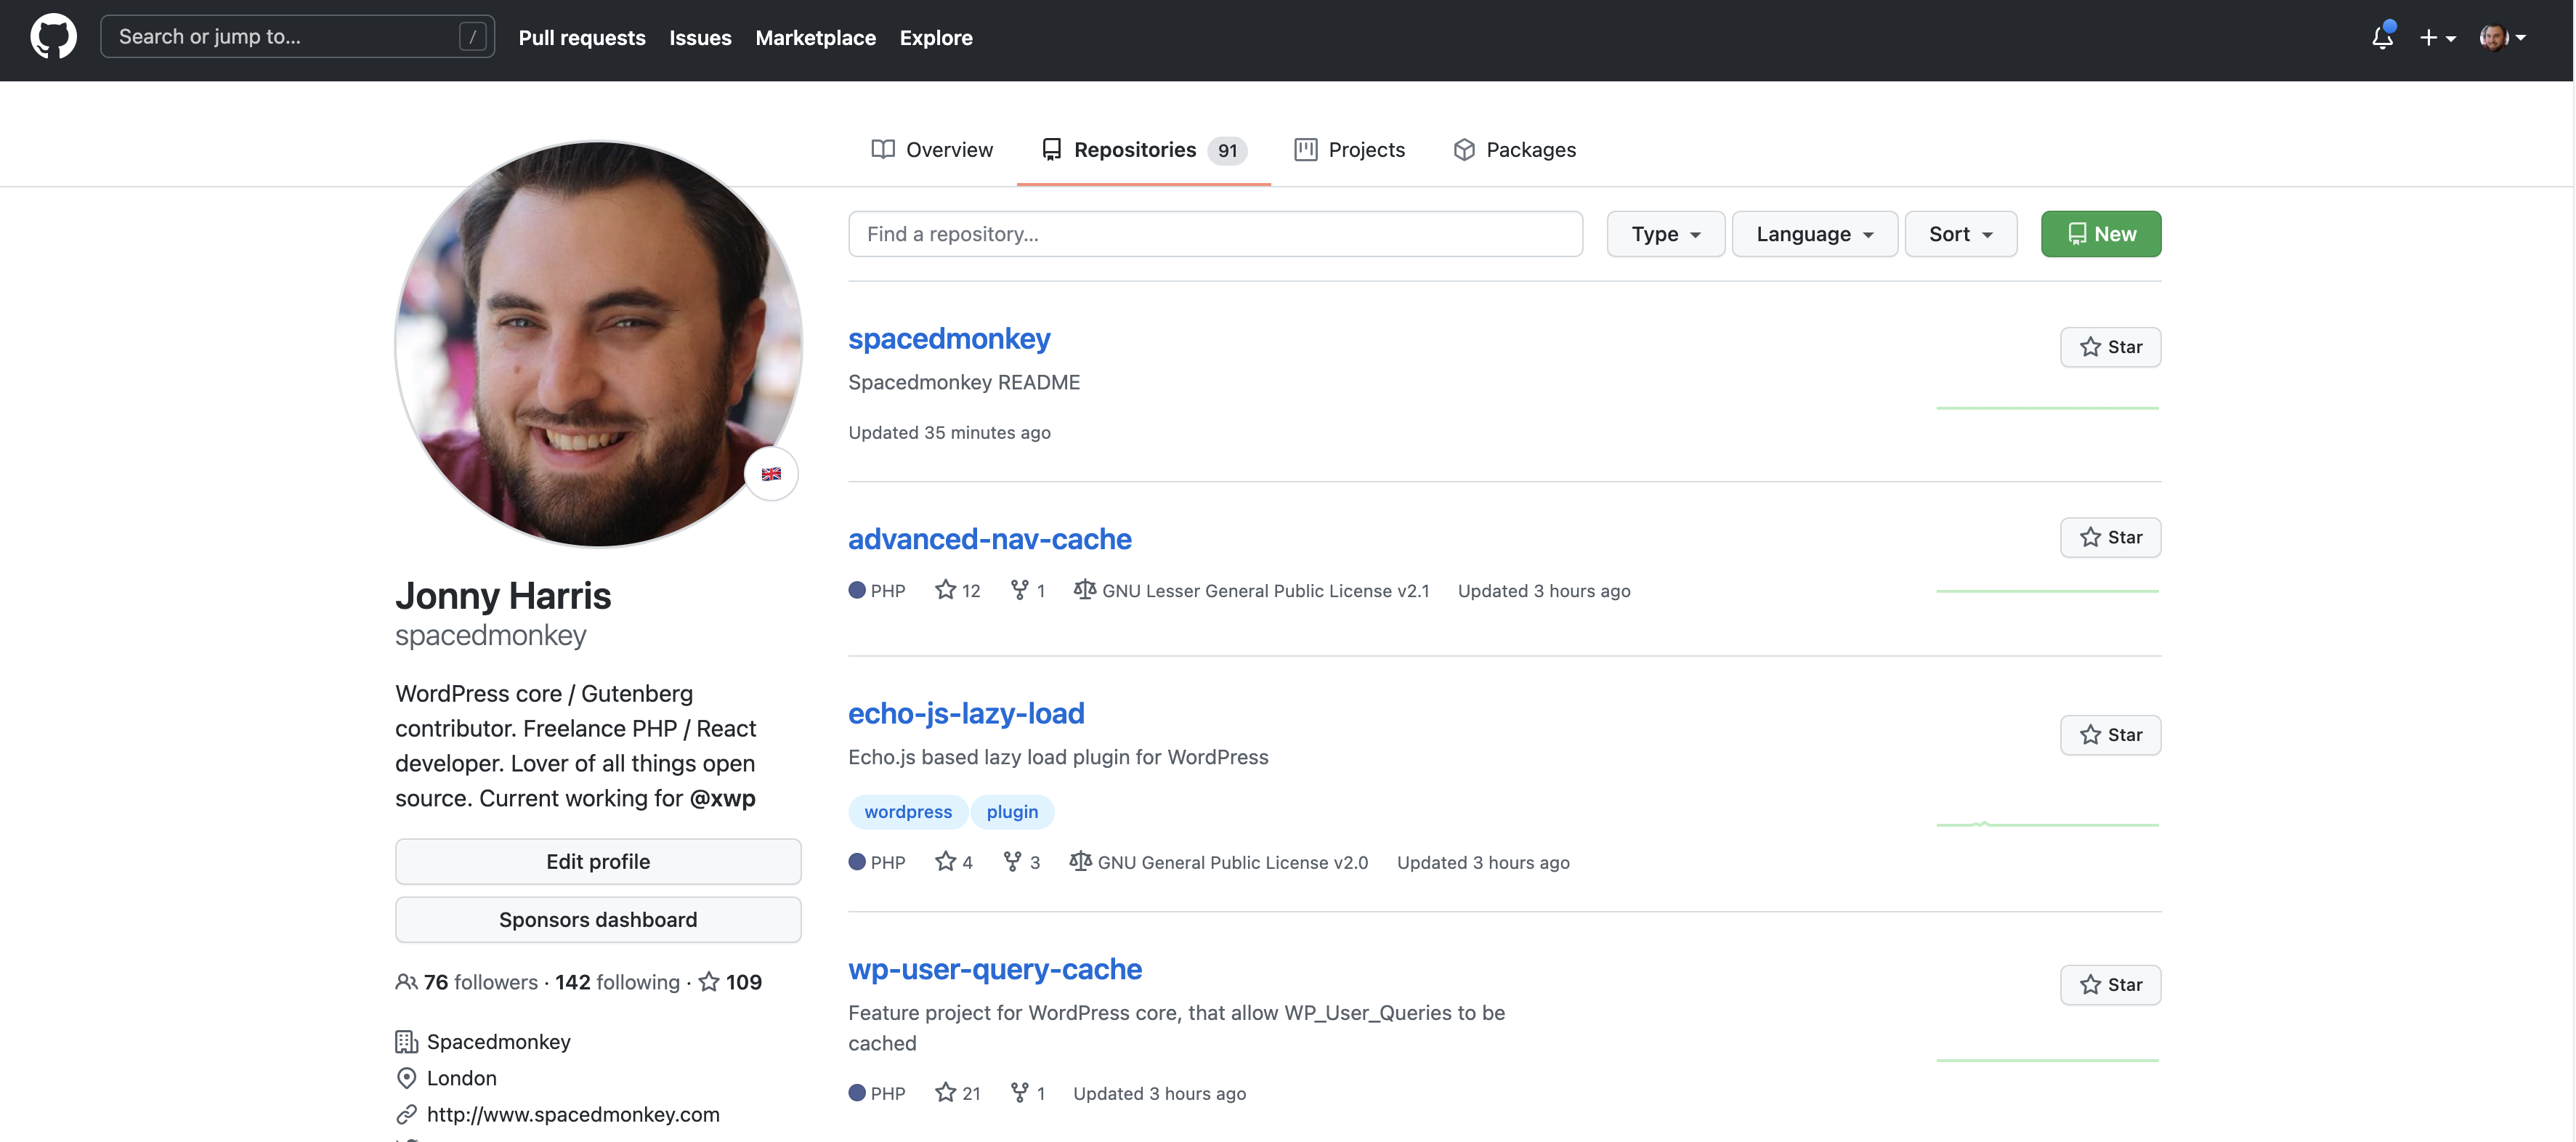2576x1142 pixels.
Task: Open the echo-js-lazy-load repository
Action: coord(966,713)
